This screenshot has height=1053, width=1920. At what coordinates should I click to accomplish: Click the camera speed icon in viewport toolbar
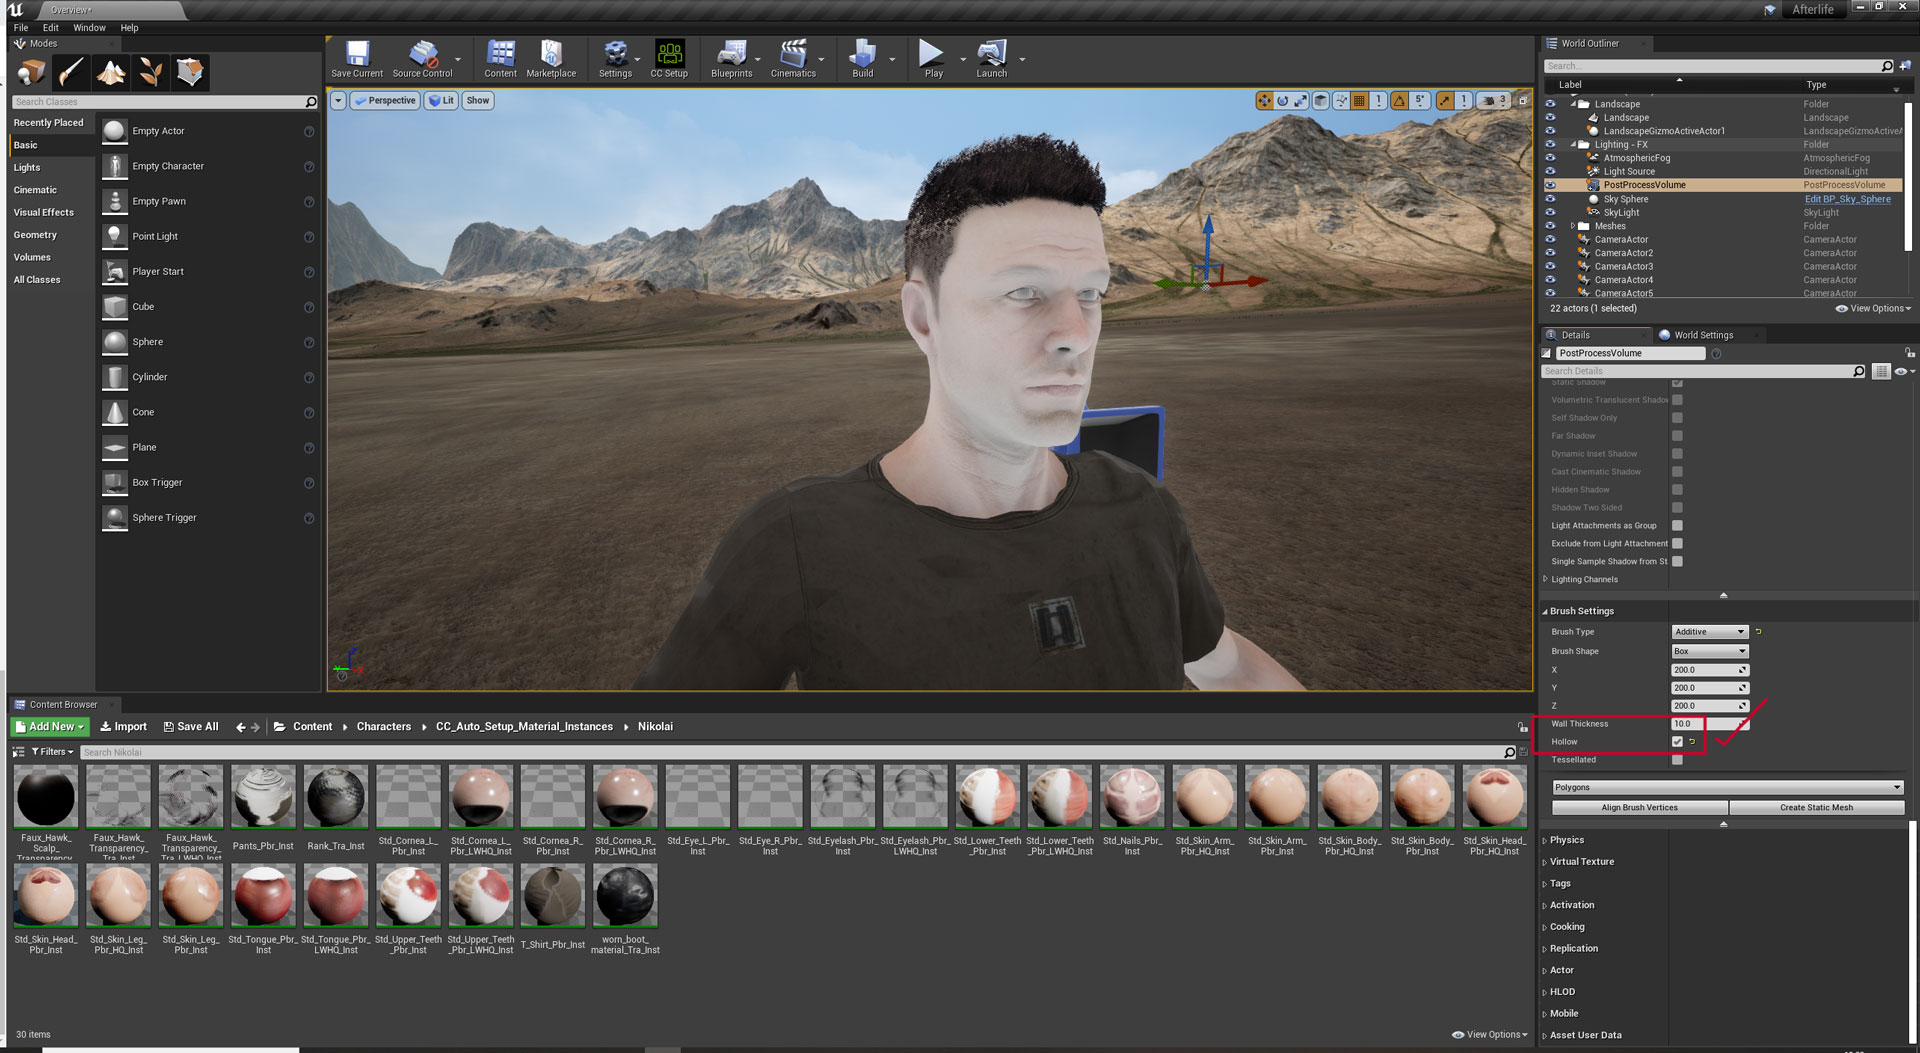1488,100
